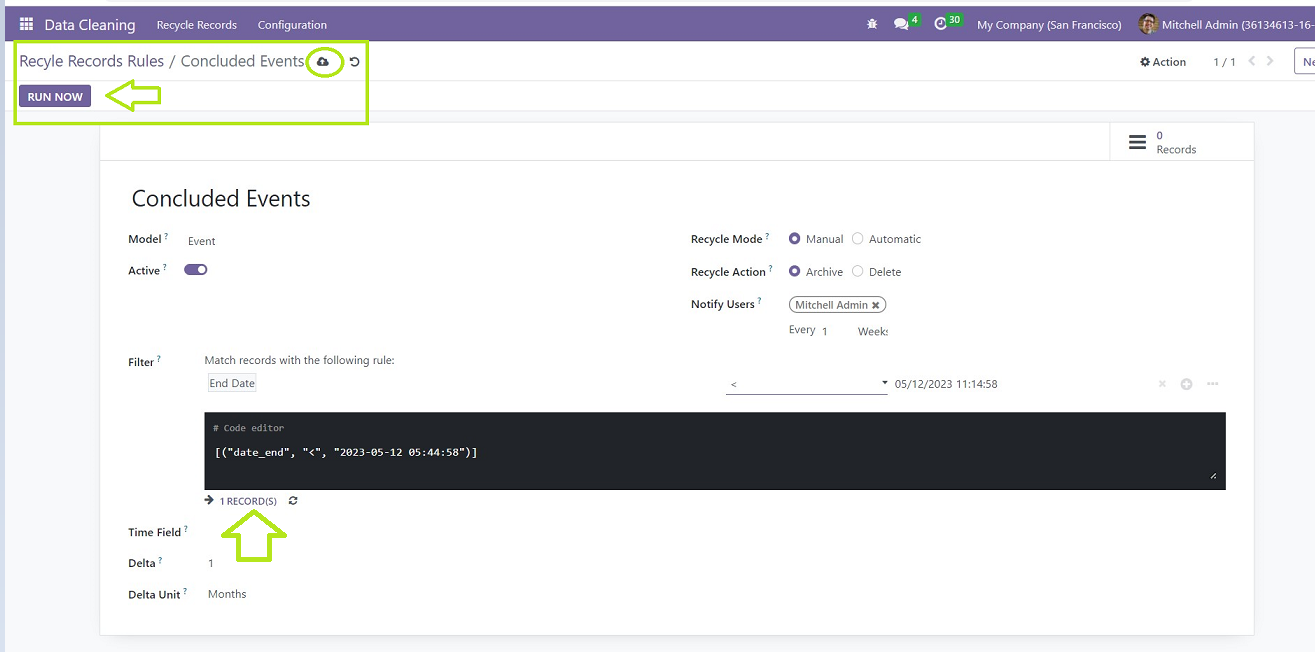Toggle the Active switch

point(196,270)
